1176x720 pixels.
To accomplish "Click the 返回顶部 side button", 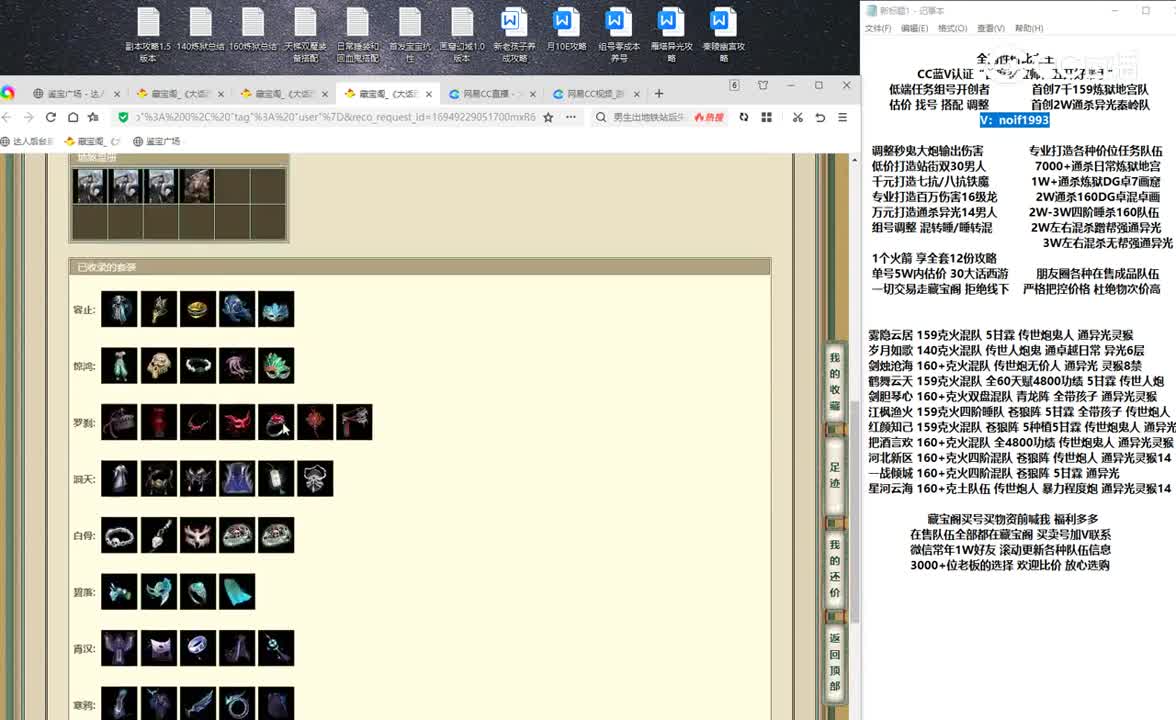I will [x=835, y=662].
